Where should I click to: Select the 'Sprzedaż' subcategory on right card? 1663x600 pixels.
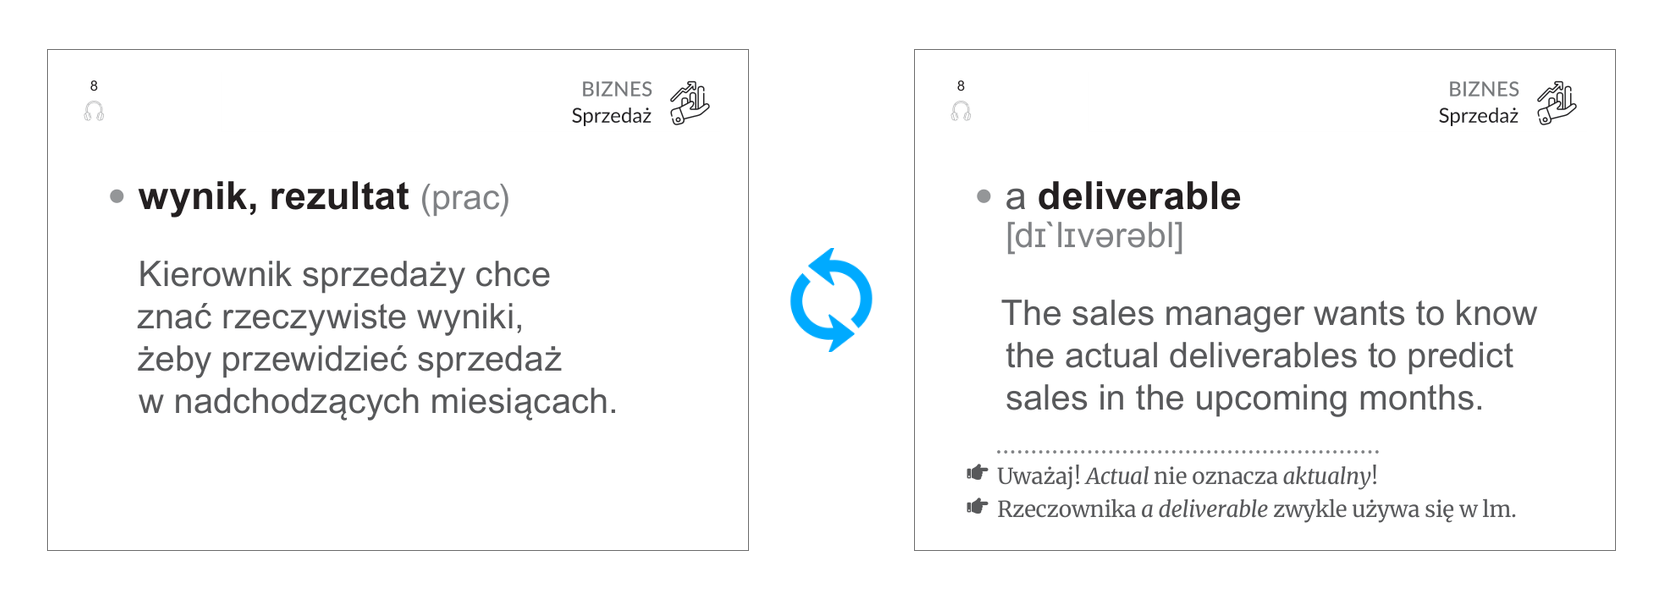tap(1478, 116)
